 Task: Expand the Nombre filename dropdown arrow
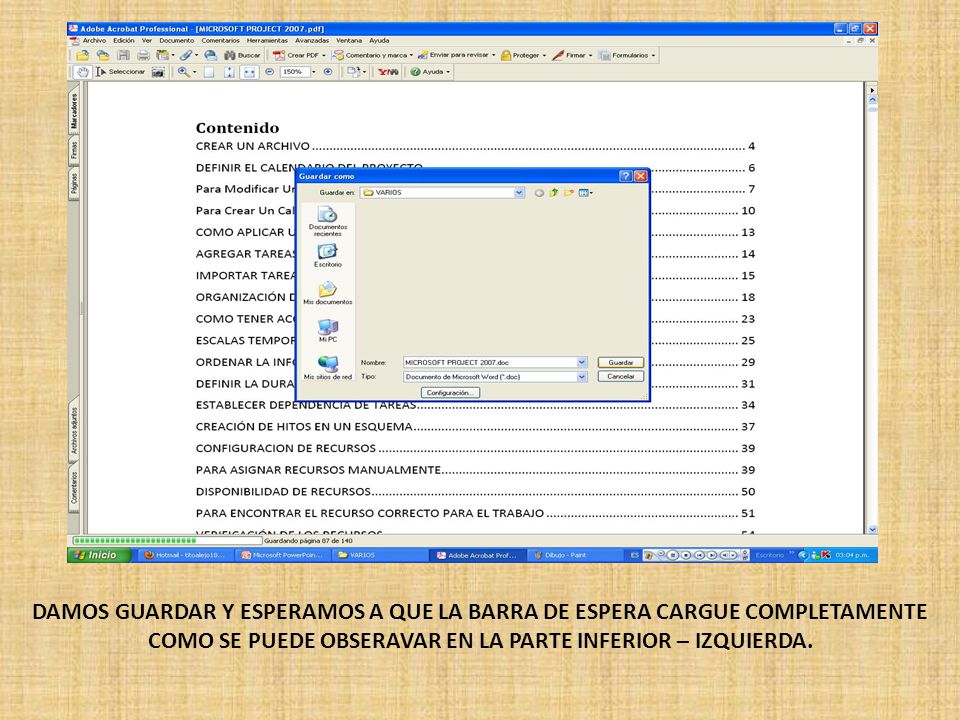click(582, 362)
